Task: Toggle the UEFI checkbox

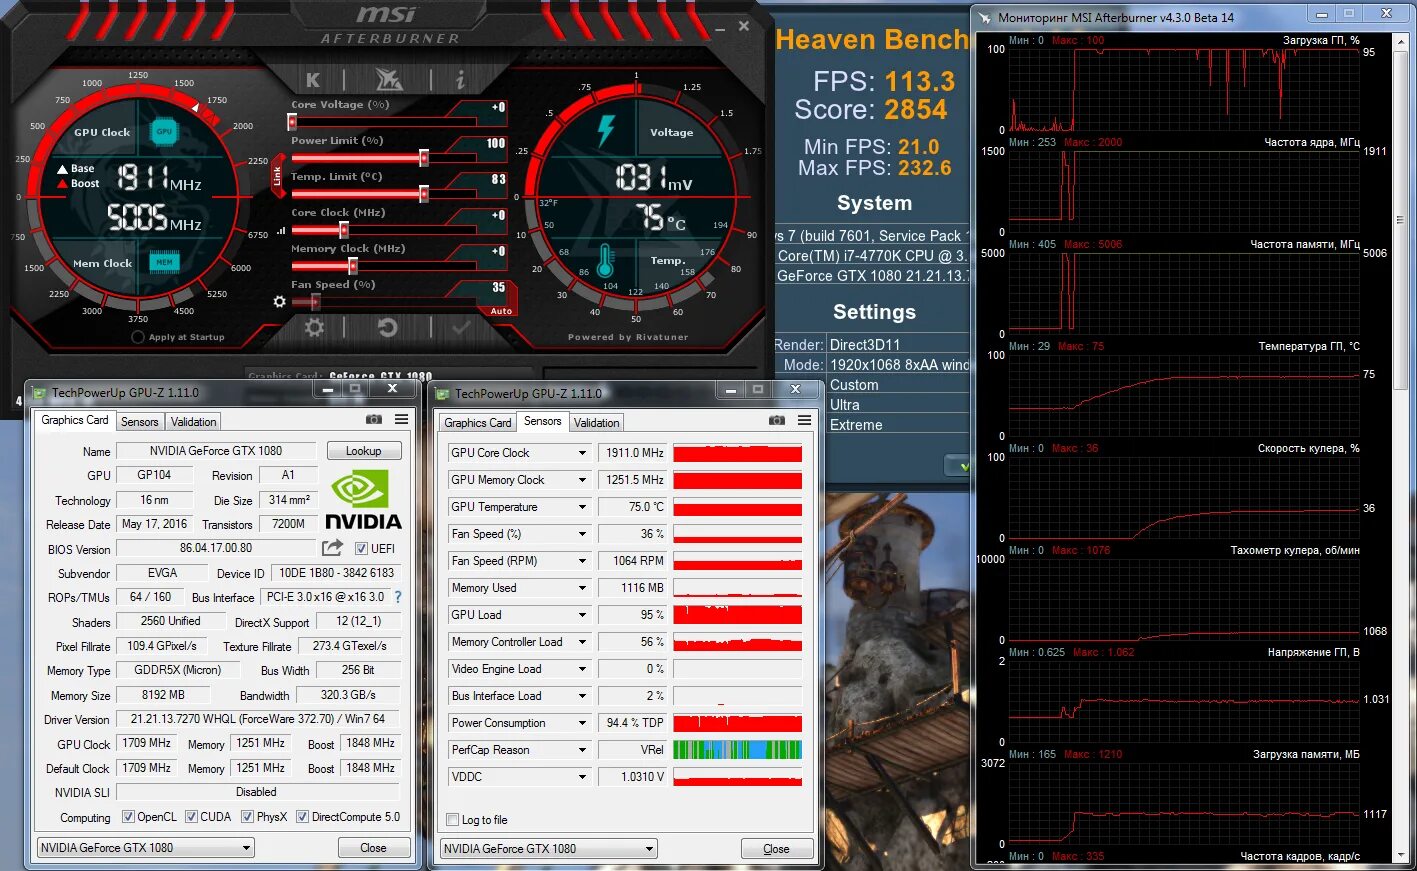Action: pyautogui.click(x=362, y=548)
